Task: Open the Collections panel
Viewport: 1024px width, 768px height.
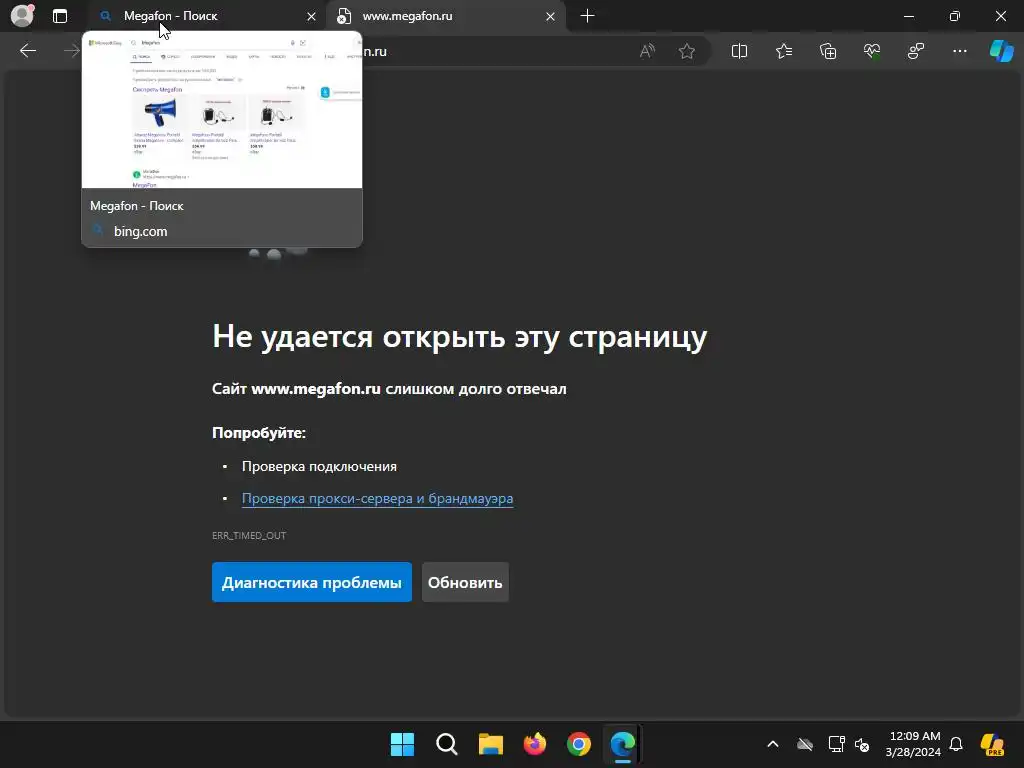Action: [827, 51]
